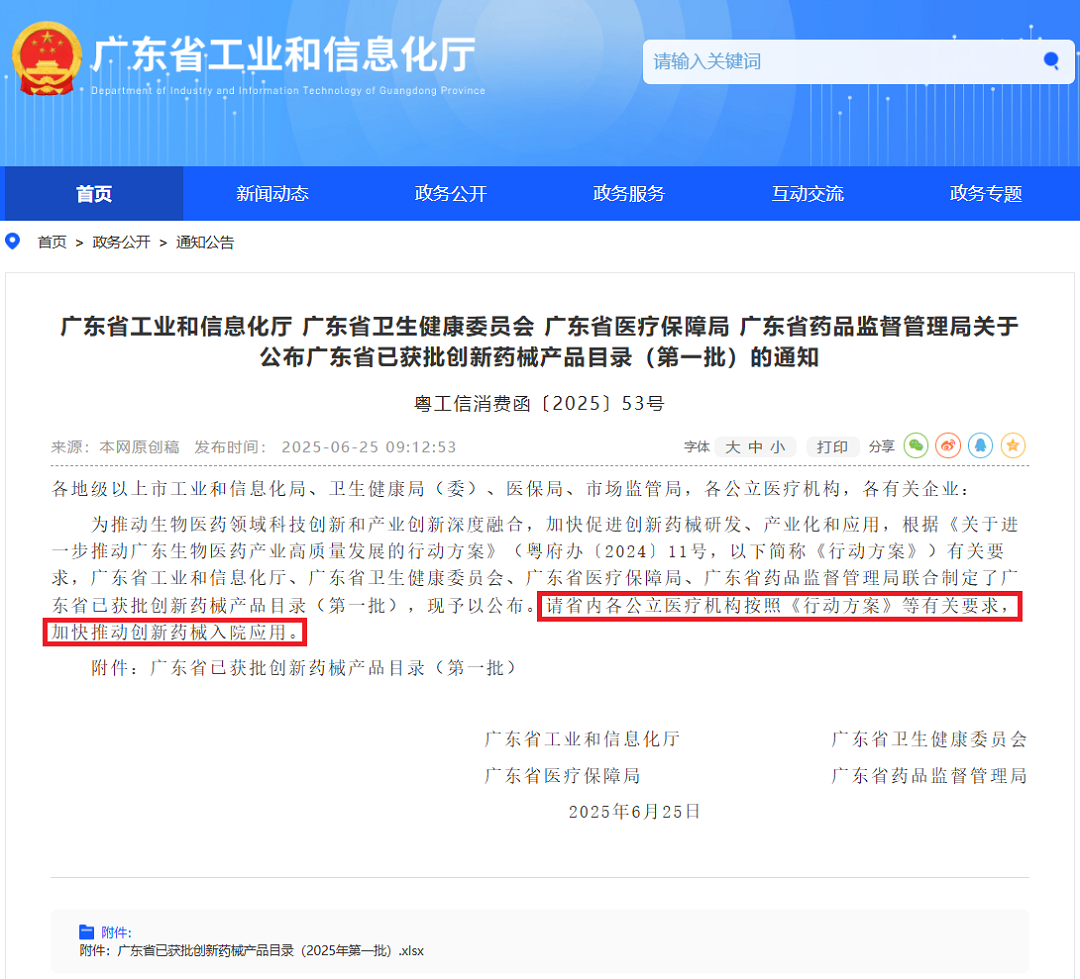Share to Qzone via star icon
Image resolution: width=1080 pixels, height=979 pixels.
[1012, 446]
